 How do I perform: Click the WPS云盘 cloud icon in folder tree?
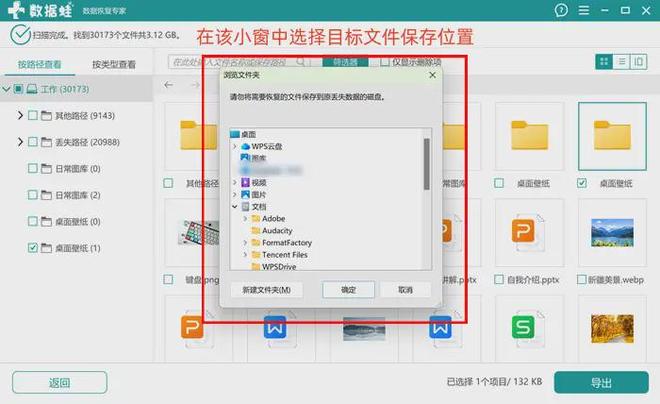[245, 146]
